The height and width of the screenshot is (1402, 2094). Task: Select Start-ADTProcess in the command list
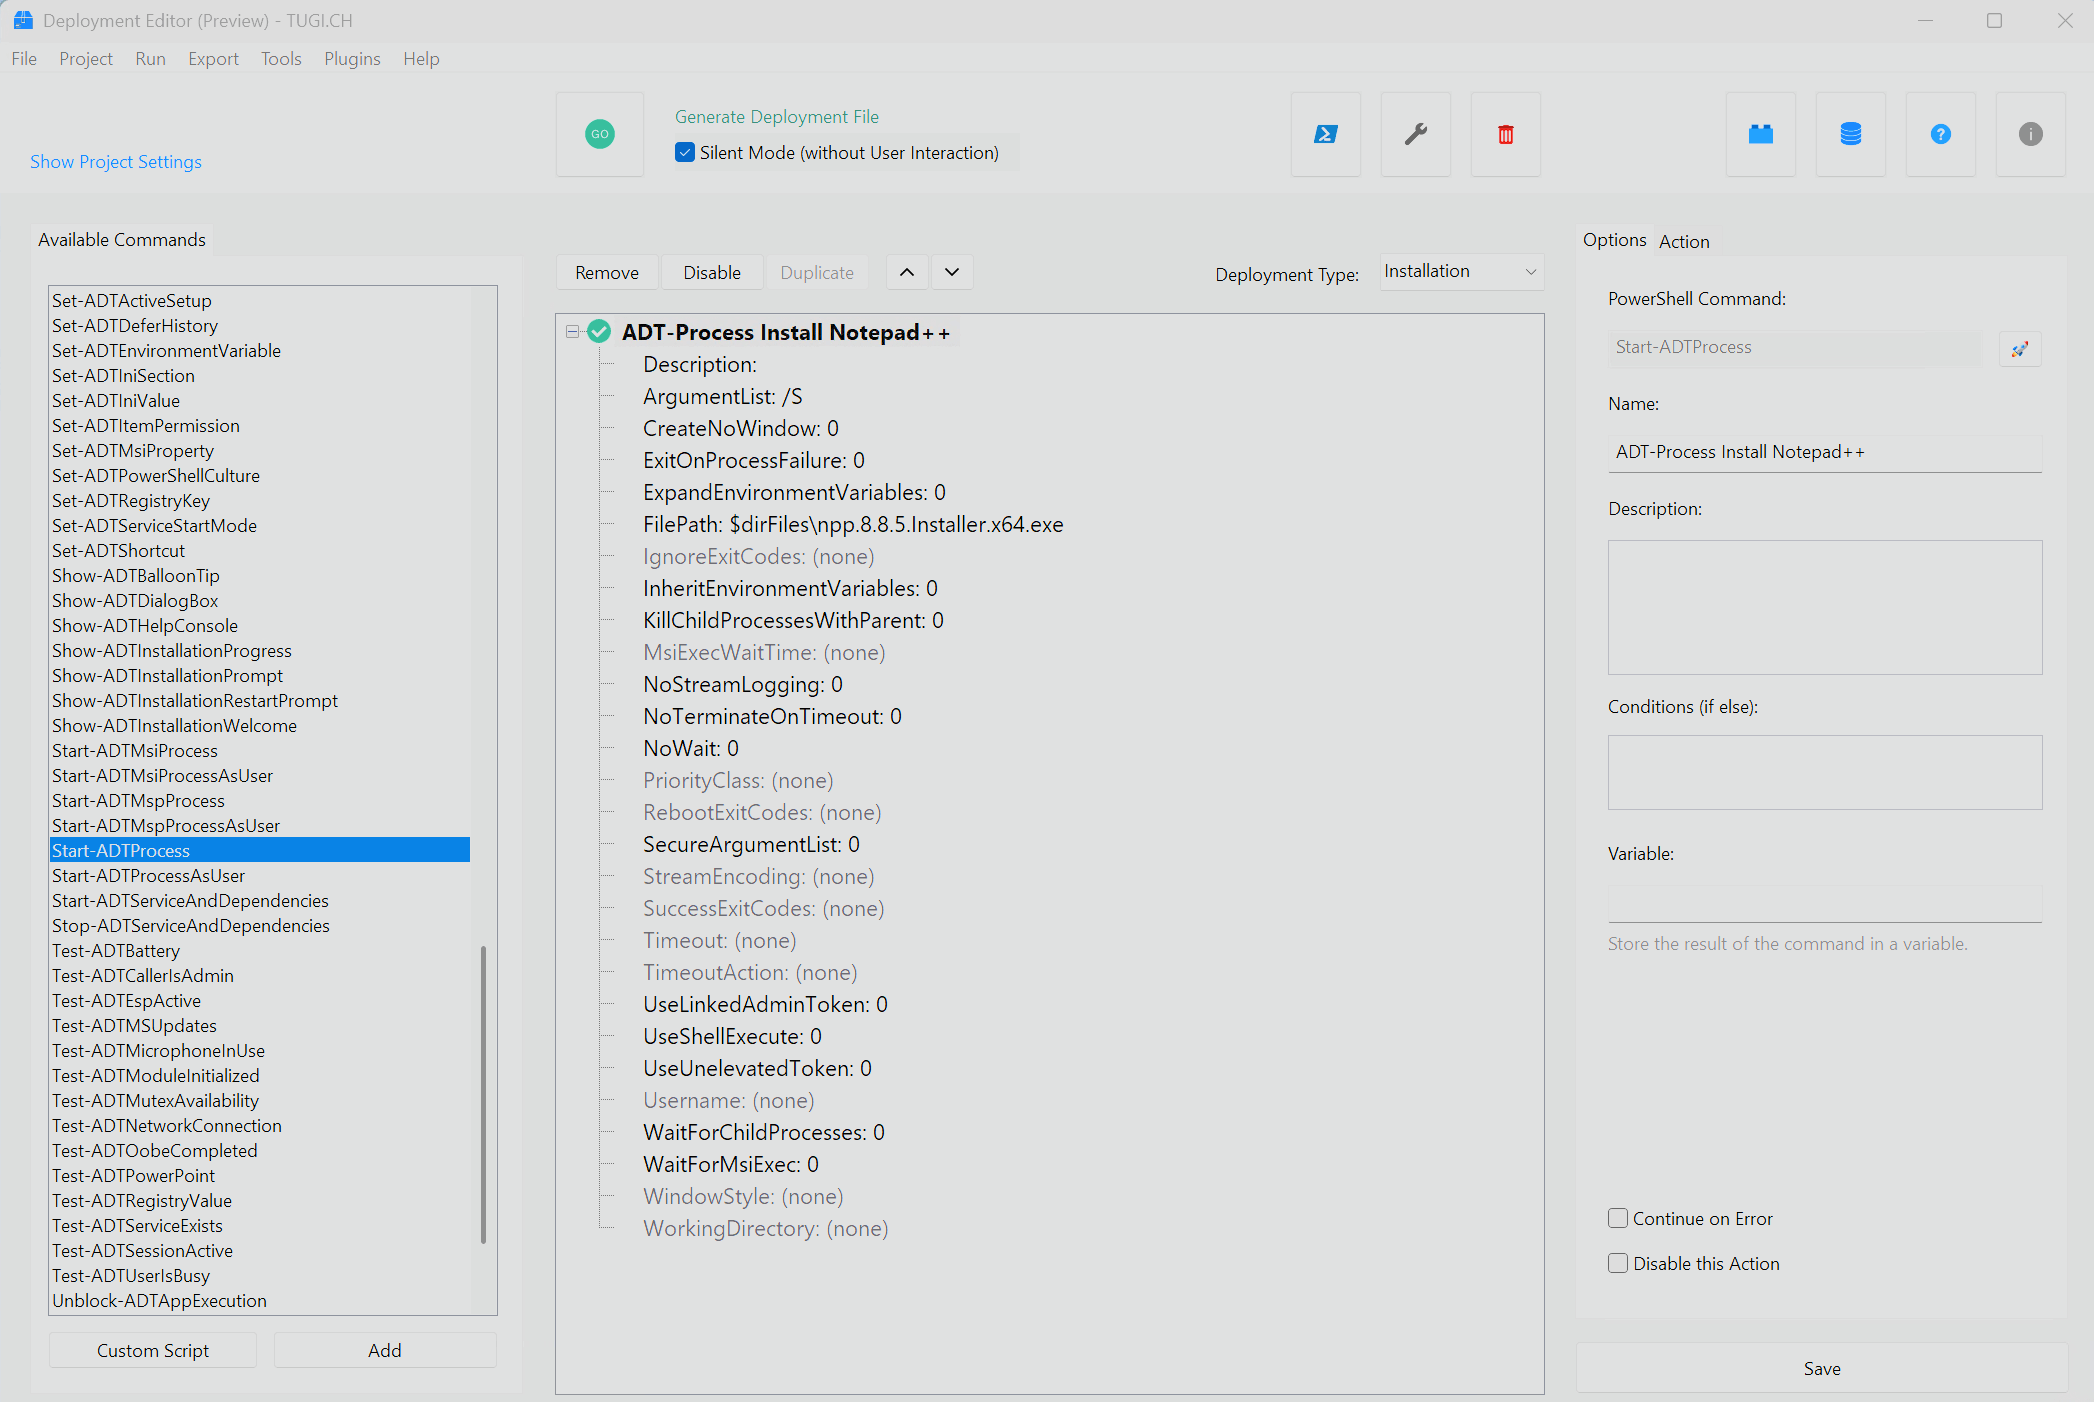pos(260,850)
